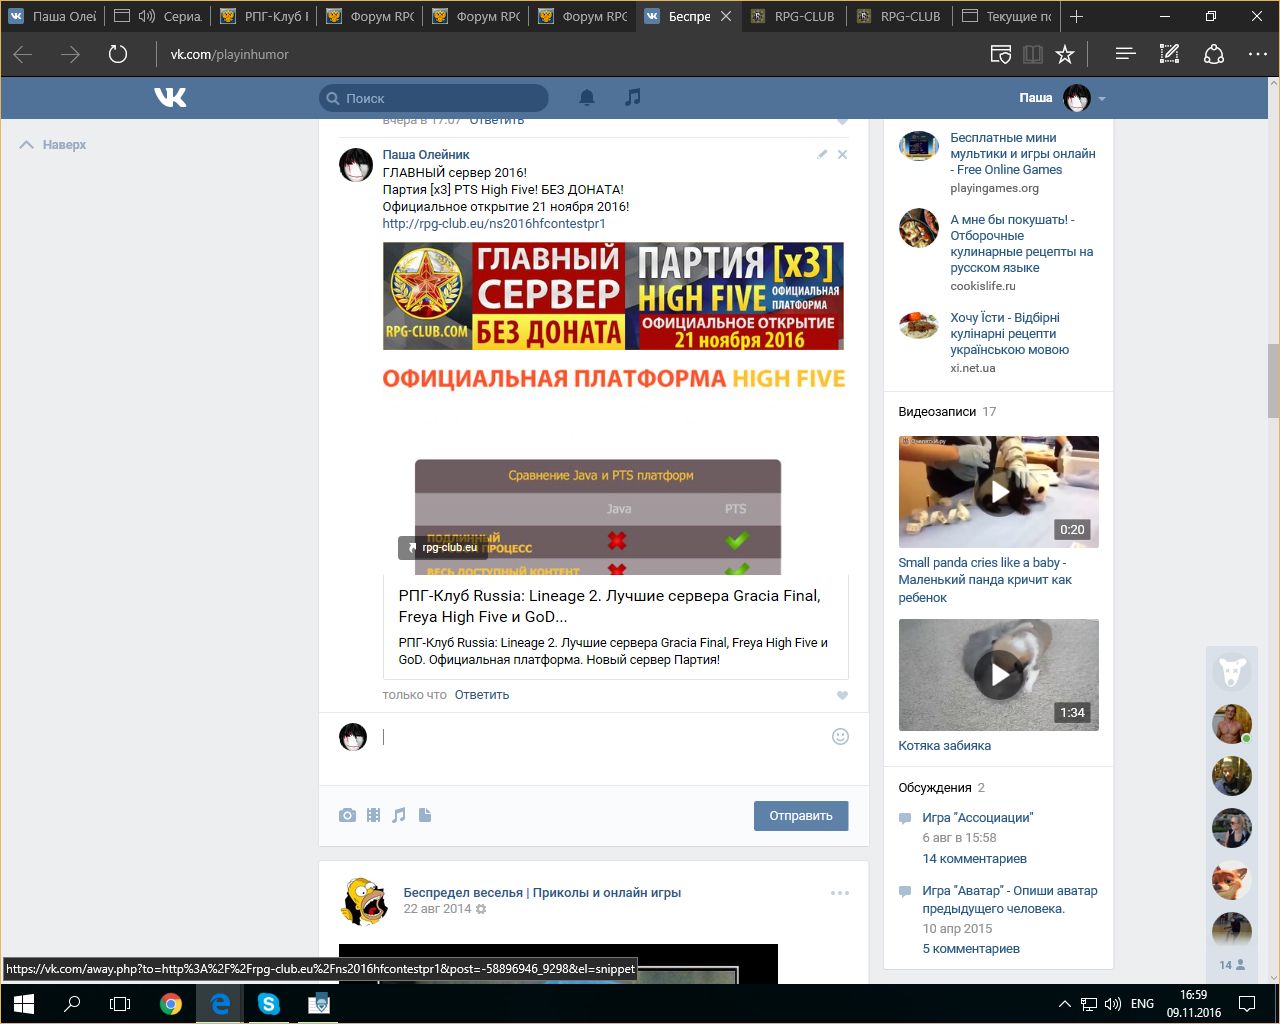The width and height of the screenshot is (1280, 1024).
Task: Open Хочу Їсти recipes link
Action: (1010, 334)
